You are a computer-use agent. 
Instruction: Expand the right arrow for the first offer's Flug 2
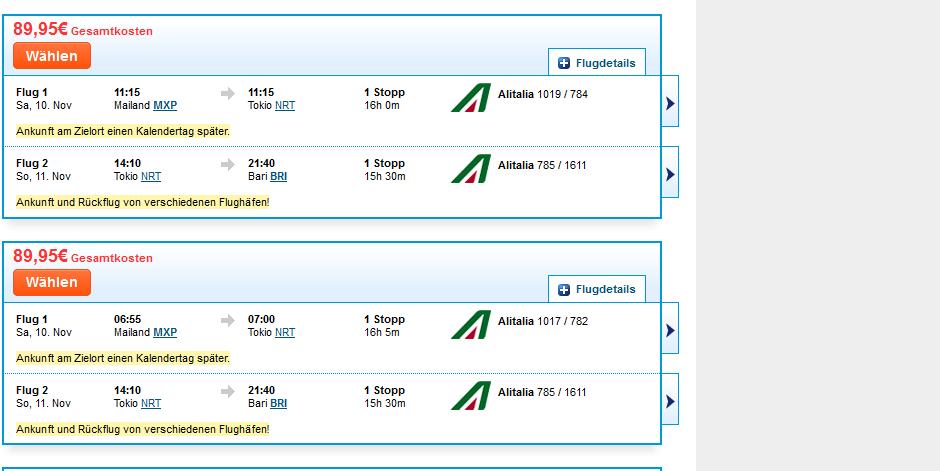click(x=670, y=172)
